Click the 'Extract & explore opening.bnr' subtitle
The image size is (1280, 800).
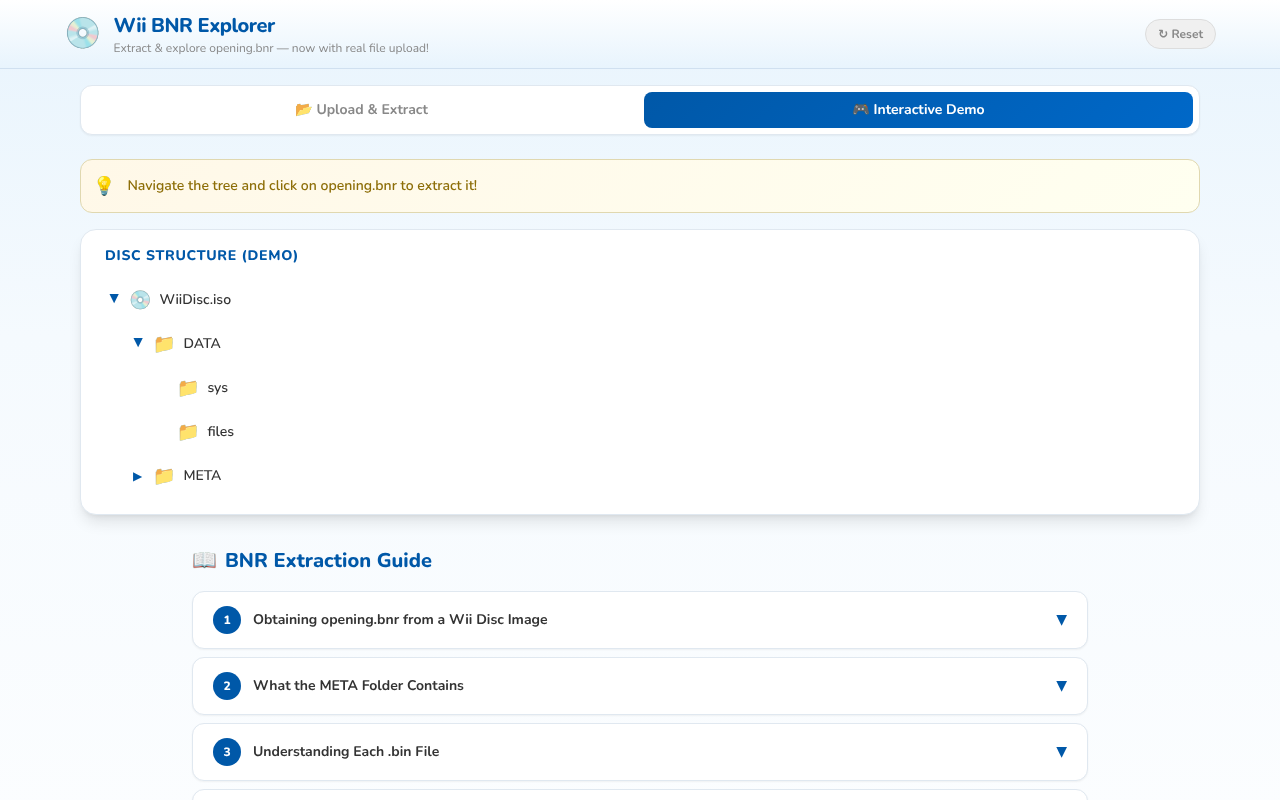(271, 48)
